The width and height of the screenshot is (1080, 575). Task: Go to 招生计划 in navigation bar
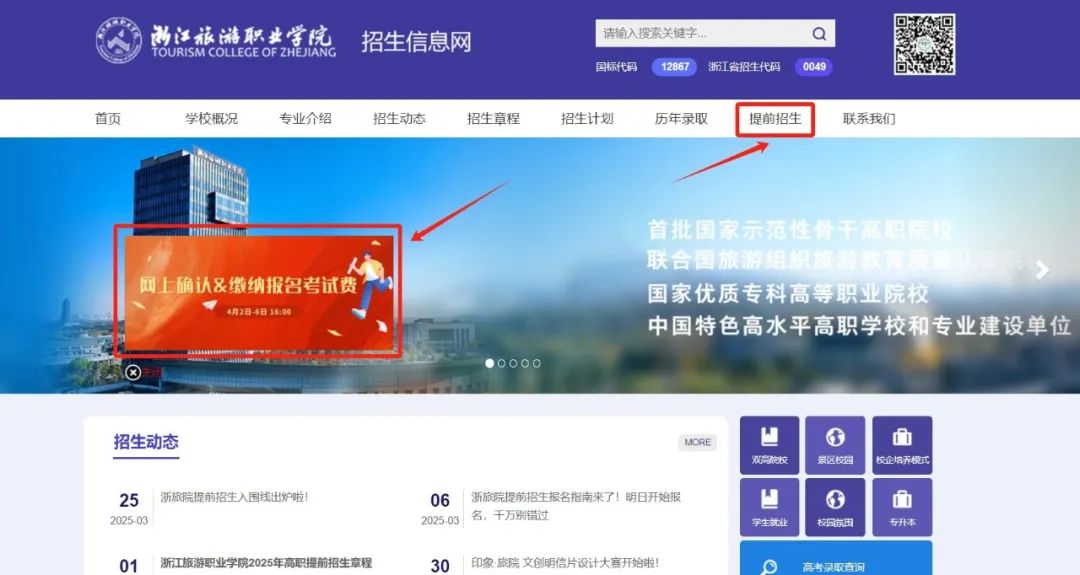587,119
